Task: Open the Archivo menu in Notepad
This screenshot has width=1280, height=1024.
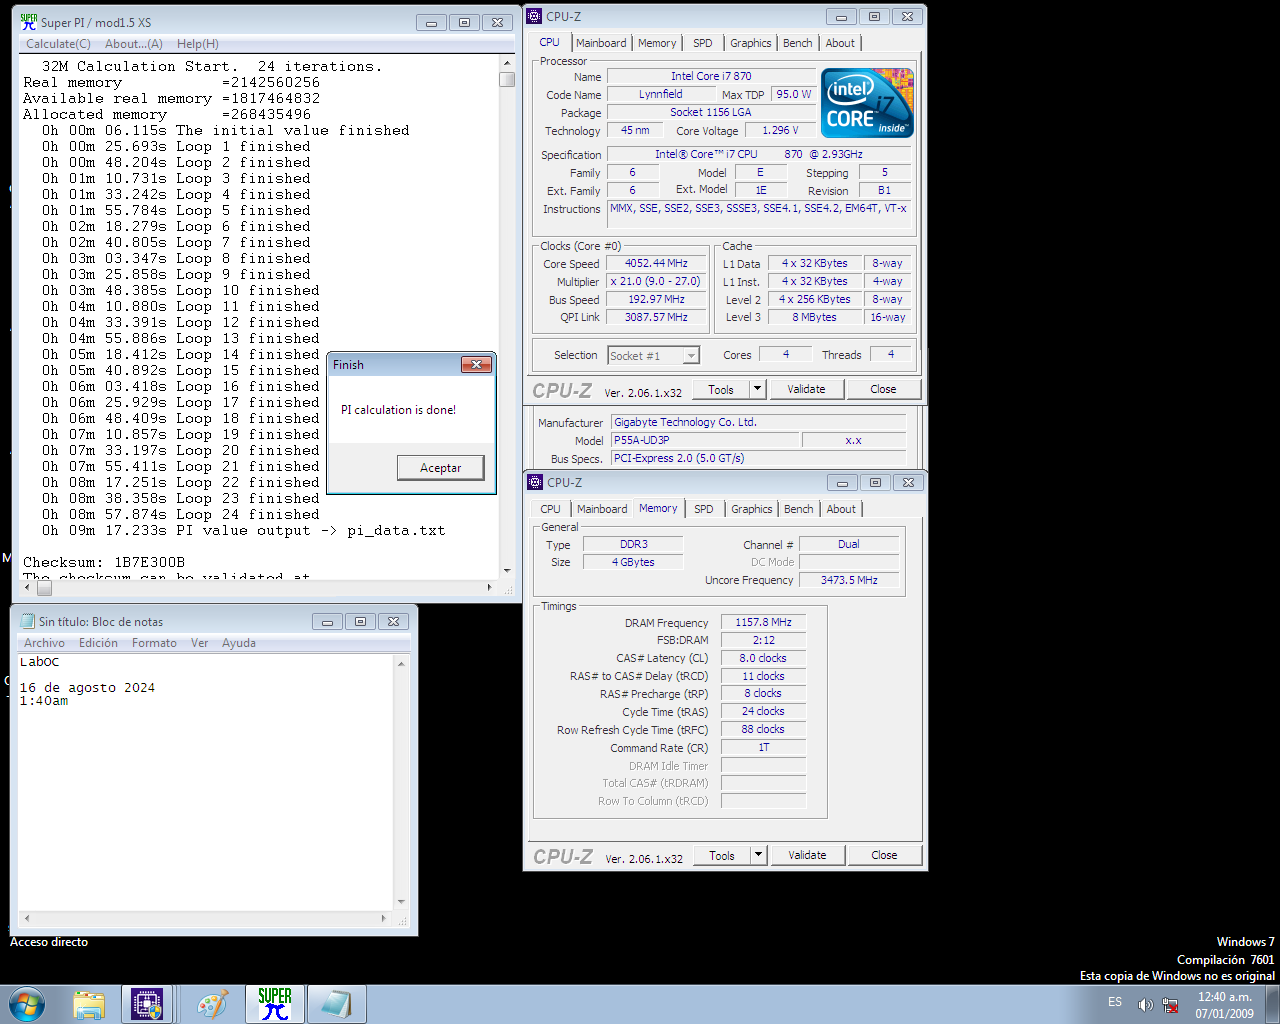Action: click(44, 643)
